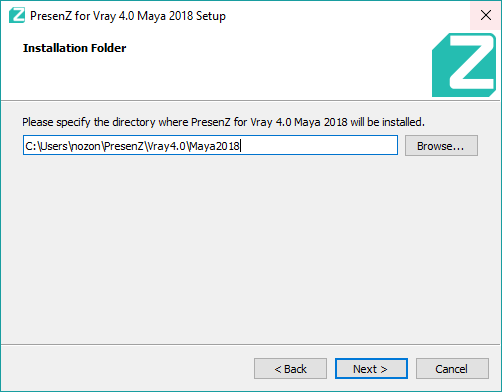Close the setup window with X

[486, 15]
